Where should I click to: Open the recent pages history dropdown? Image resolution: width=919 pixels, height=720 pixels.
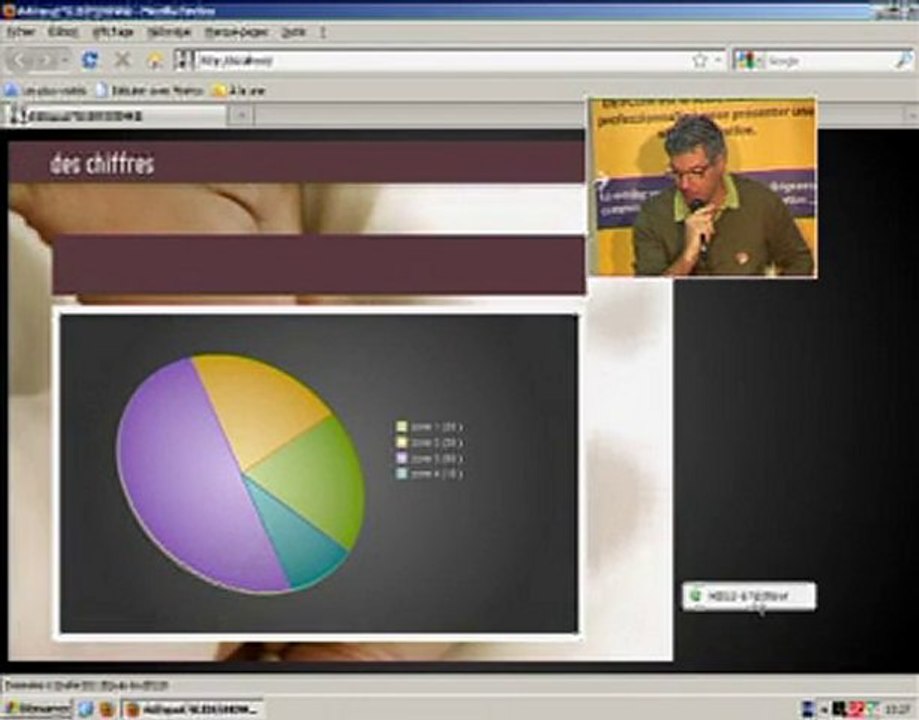click(64, 60)
